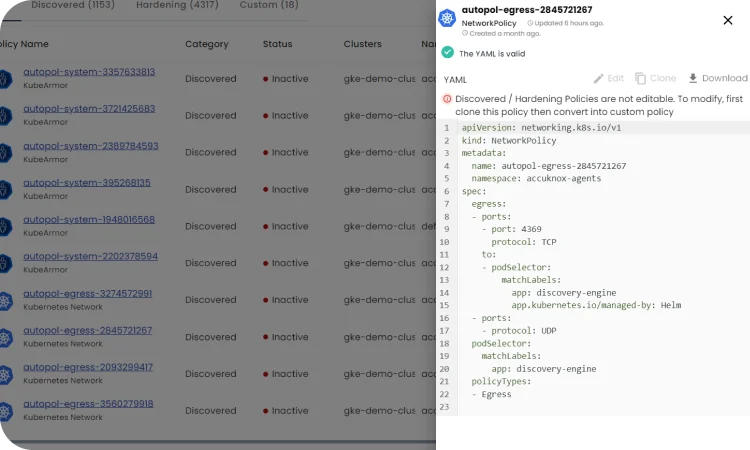Click the Download icon in YAML toolbar

pyautogui.click(x=693, y=78)
